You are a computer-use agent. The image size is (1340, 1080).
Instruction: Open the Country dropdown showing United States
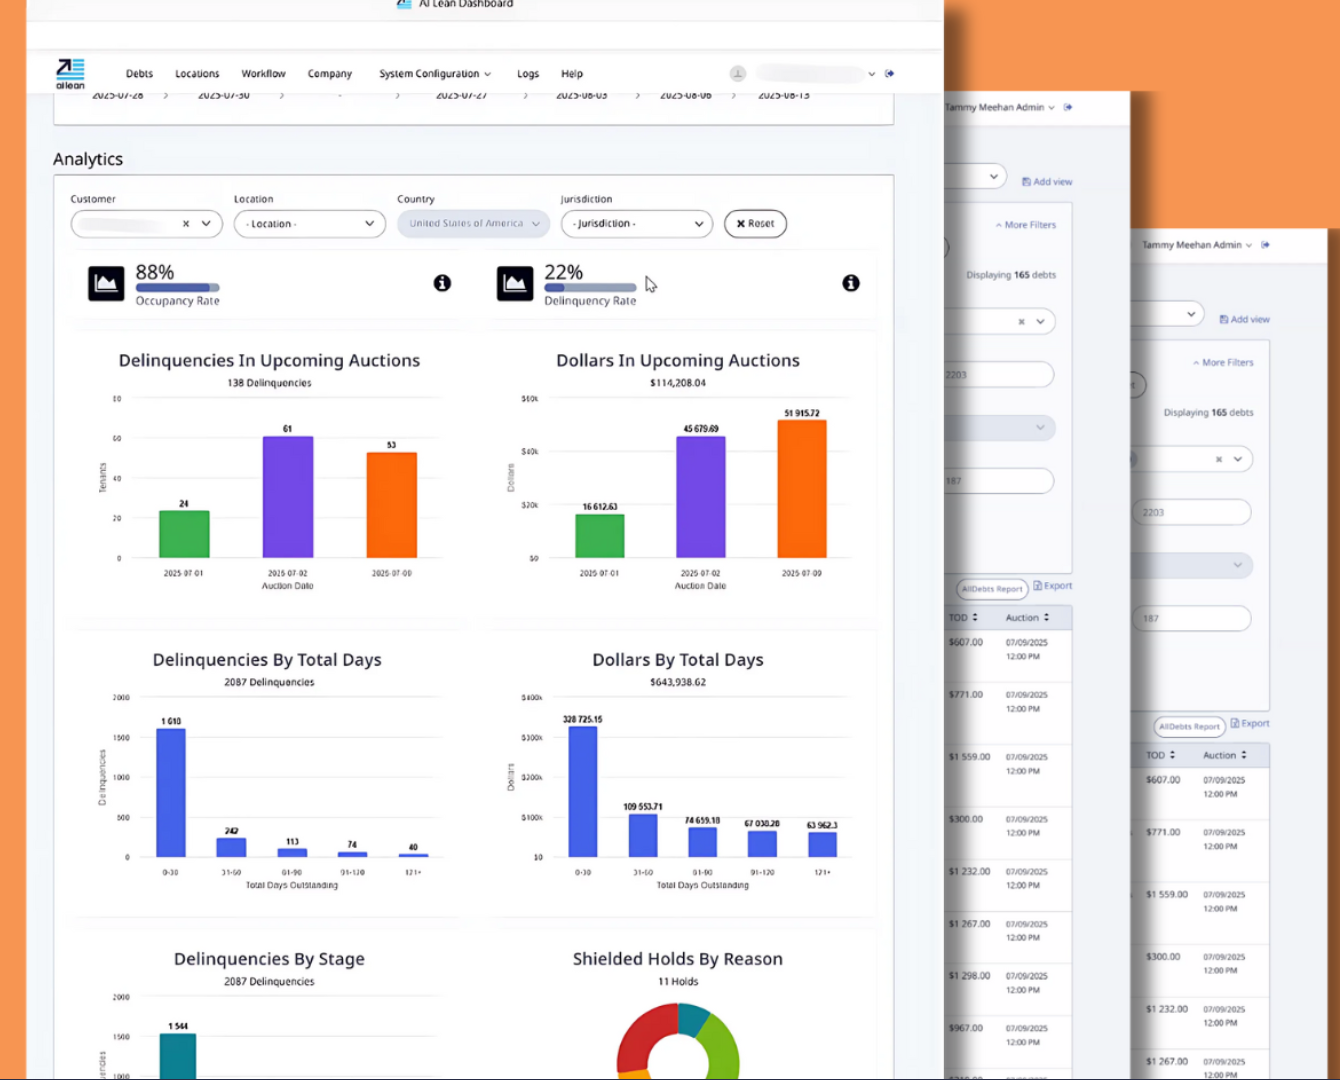pyautogui.click(x=473, y=224)
